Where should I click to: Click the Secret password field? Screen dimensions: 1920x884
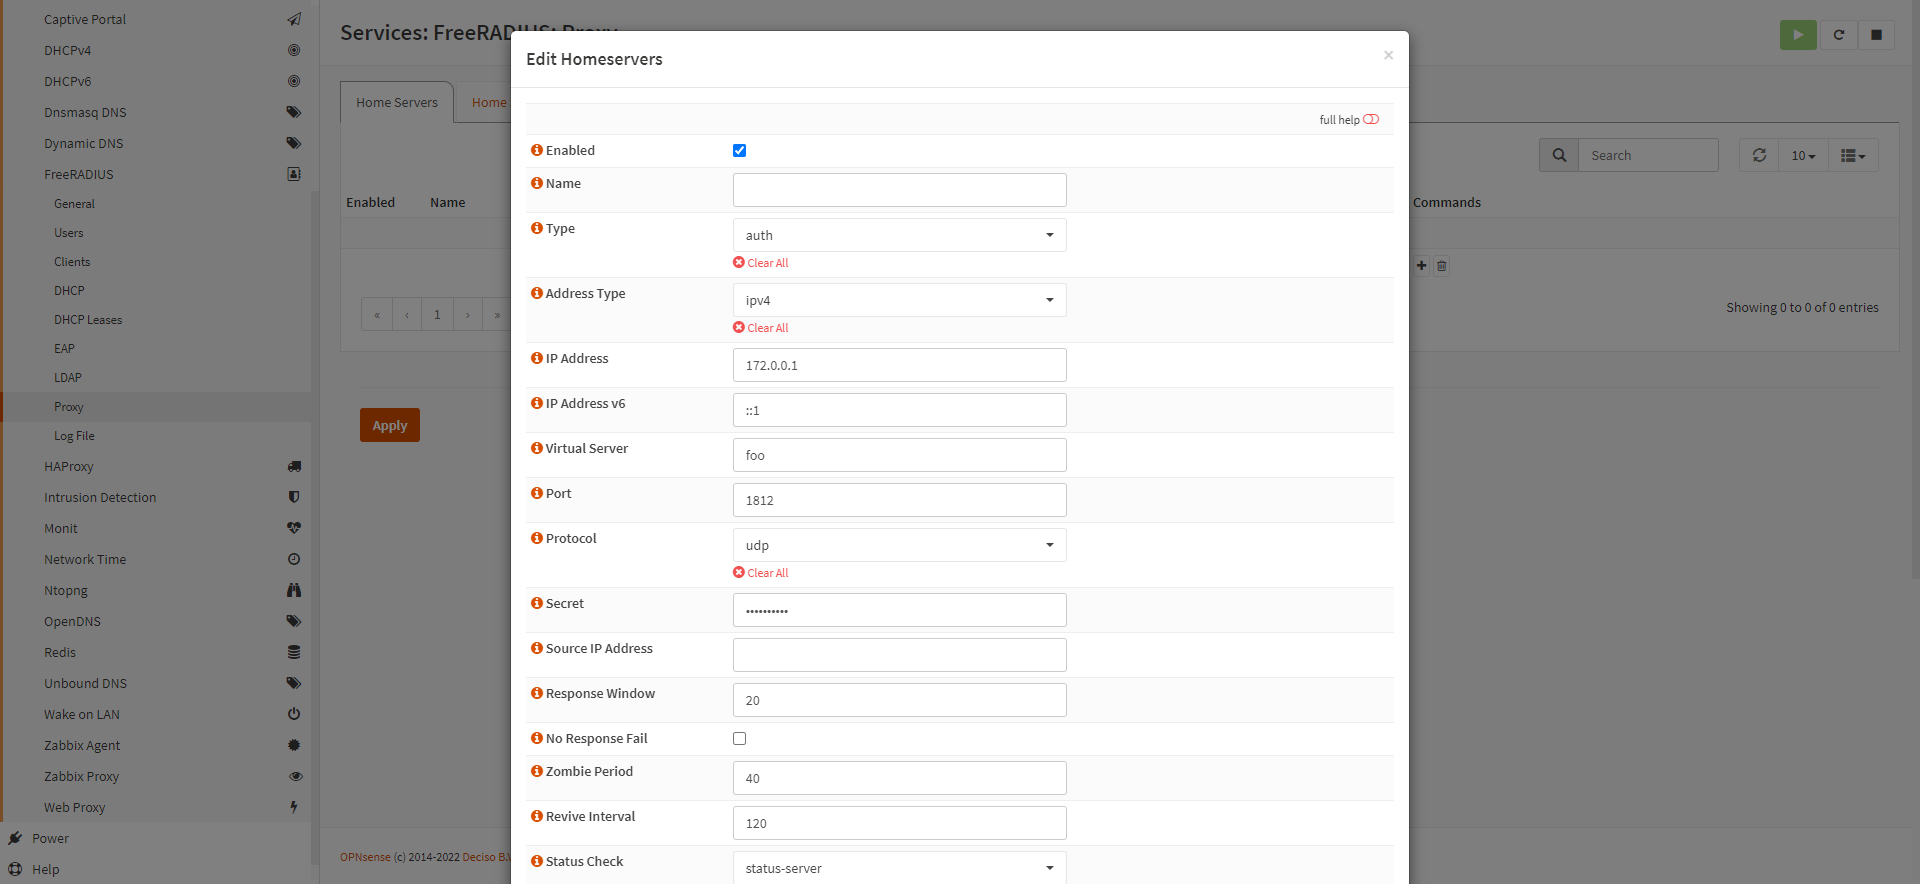pos(899,610)
